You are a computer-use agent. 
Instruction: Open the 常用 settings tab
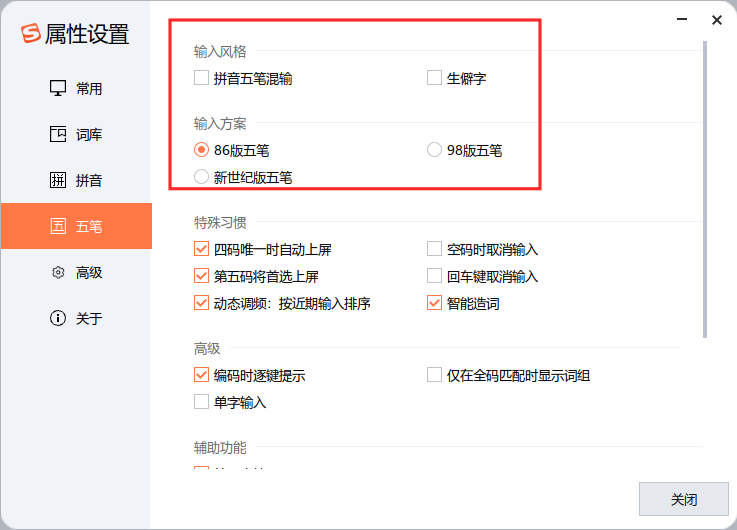[76, 88]
